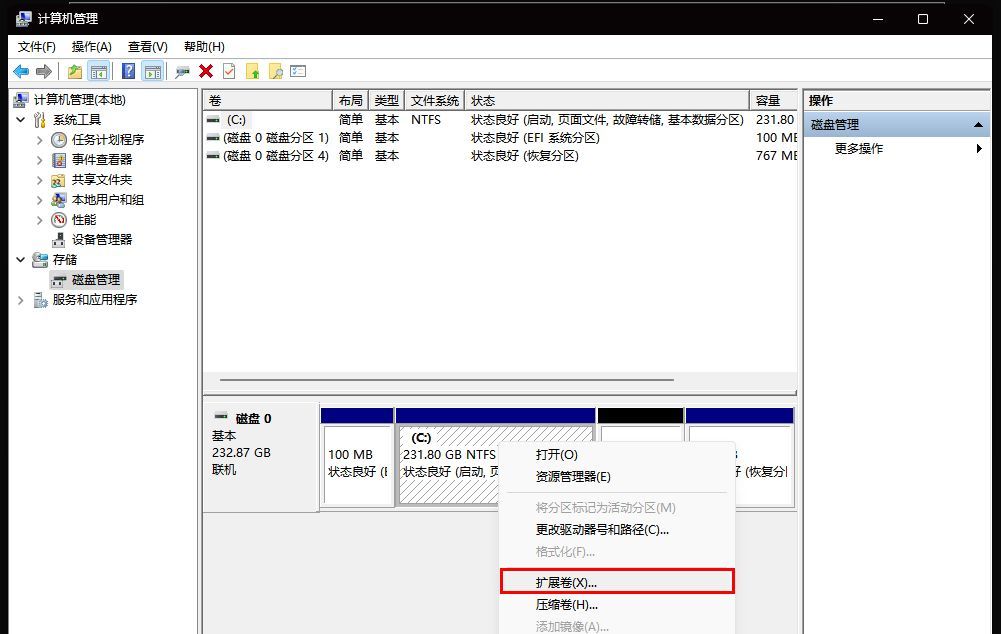Click the 系统工具 tools icon

click(x=40, y=120)
